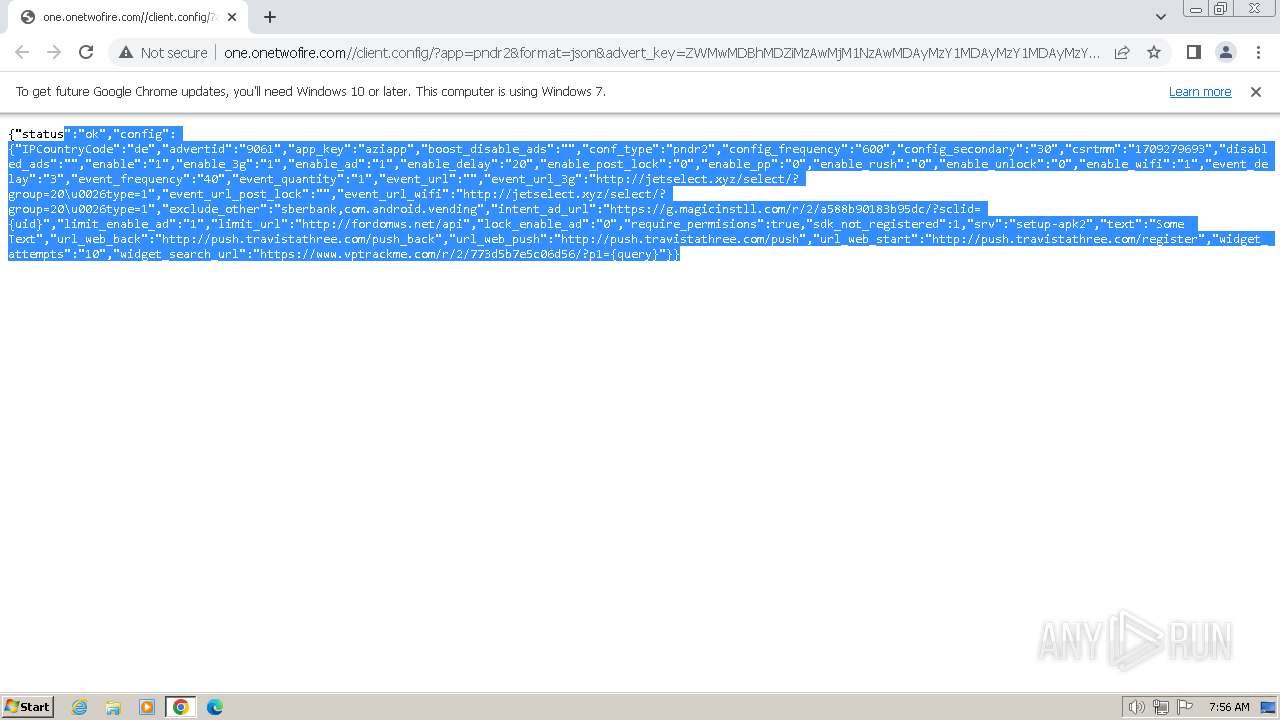The height and width of the screenshot is (720, 1280).
Task: Open a new tab
Action: coord(270,17)
